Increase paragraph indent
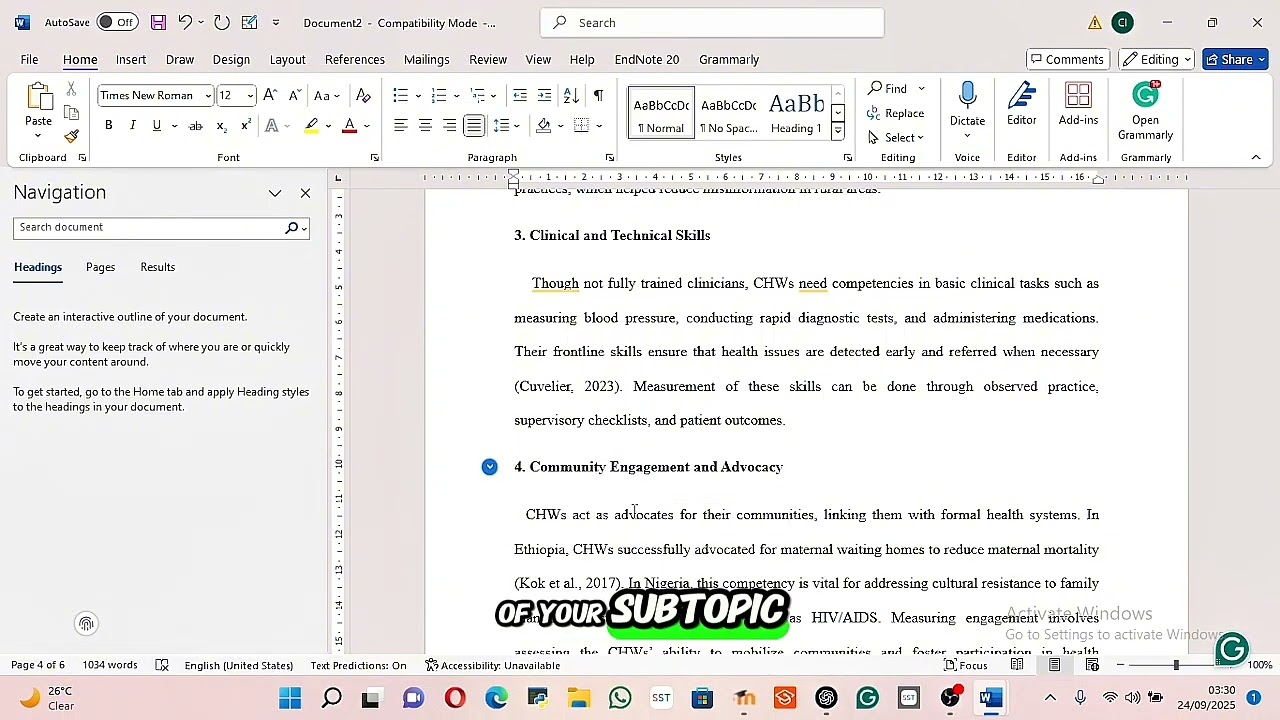Image resolution: width=1280 pixels, height=720 pixels. pyautogui.click(x=544, y=95)
